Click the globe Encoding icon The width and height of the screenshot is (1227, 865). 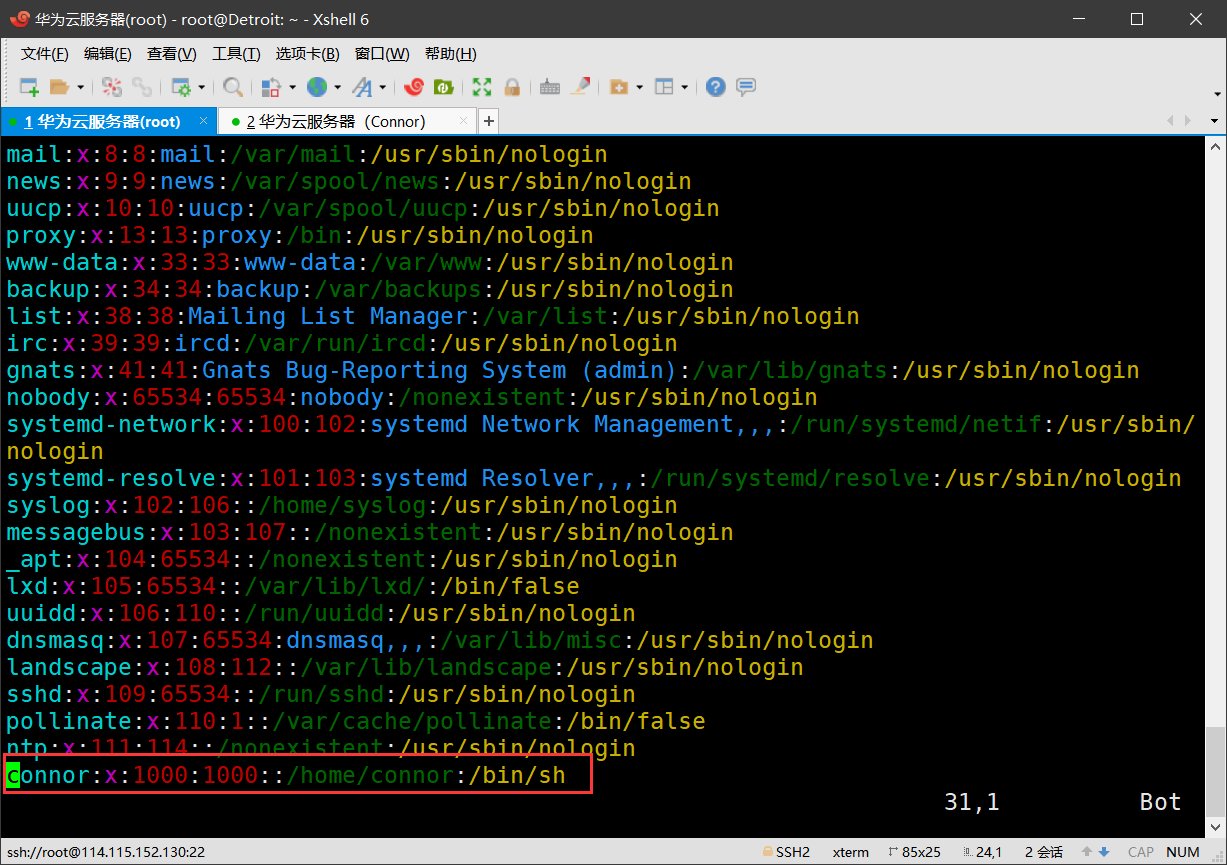[x=317, y=87]
